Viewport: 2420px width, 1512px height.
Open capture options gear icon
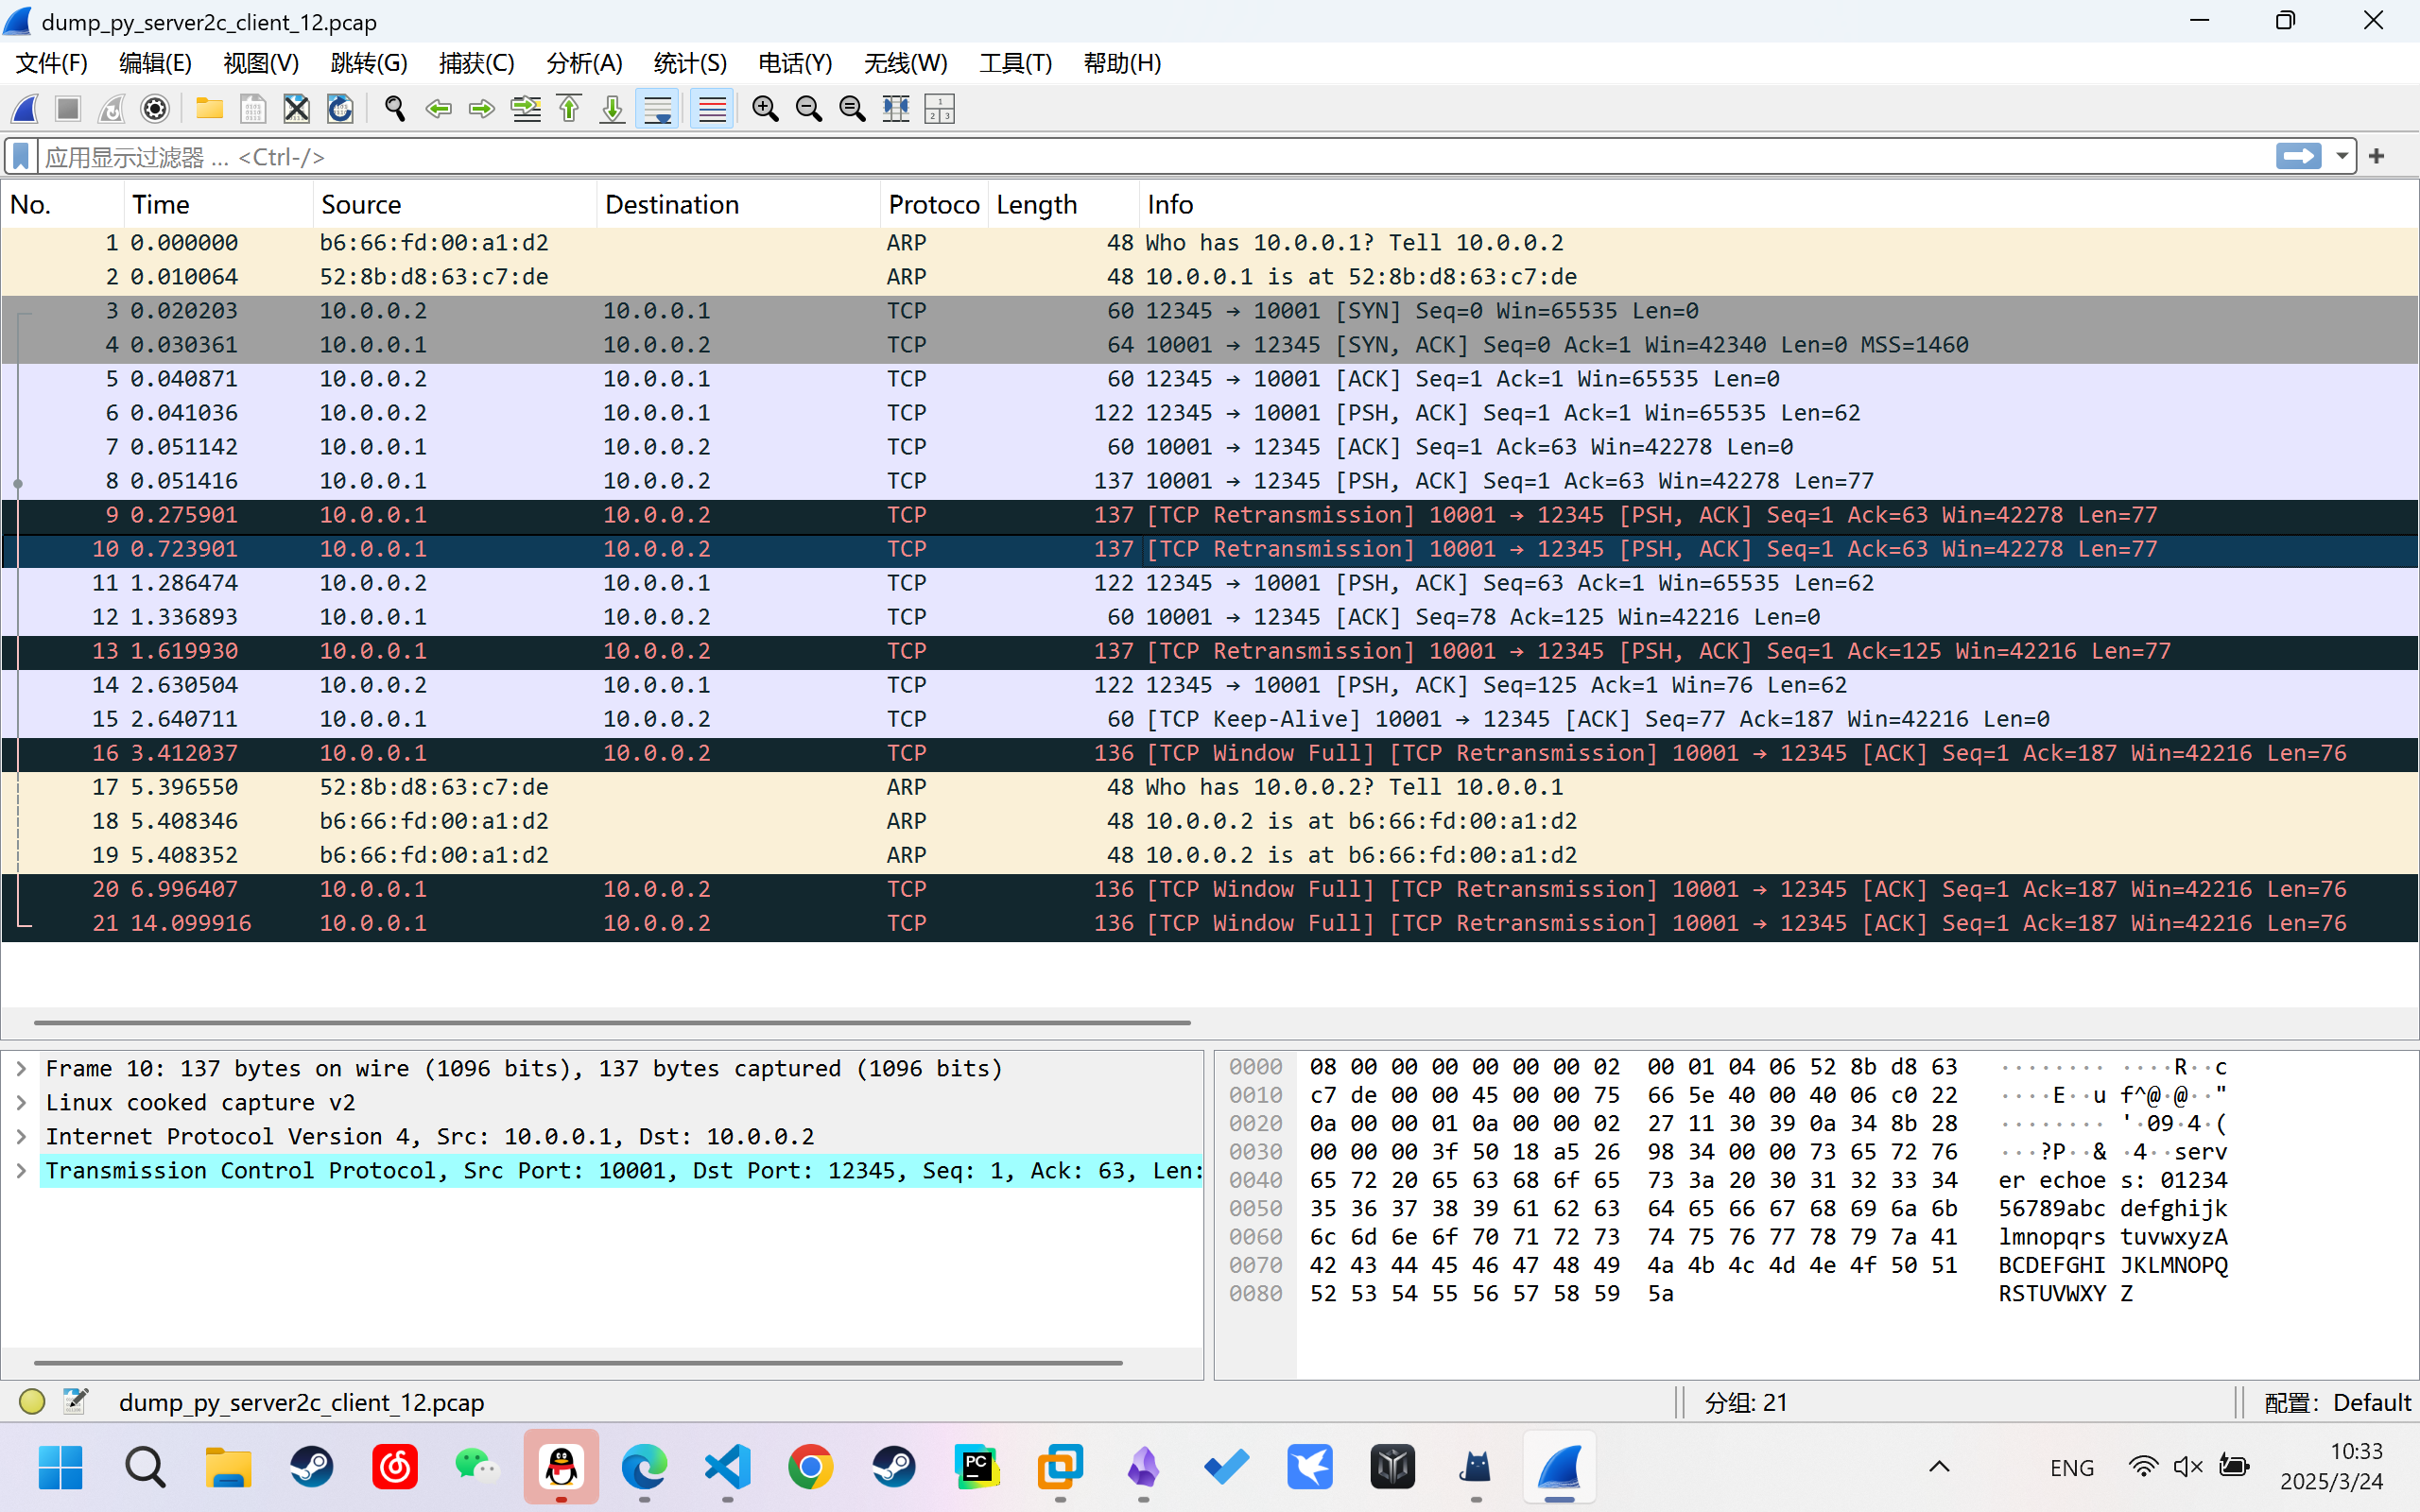(x=155, y=109)
